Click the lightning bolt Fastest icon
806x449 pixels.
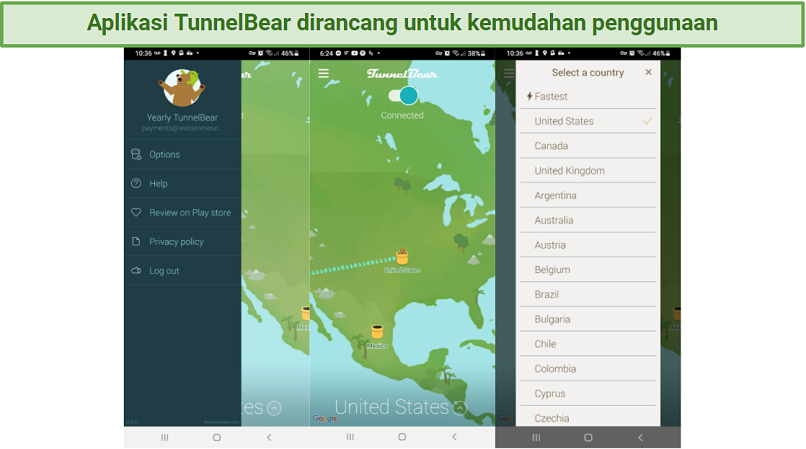pyautogui.click(x=529, y=96)
